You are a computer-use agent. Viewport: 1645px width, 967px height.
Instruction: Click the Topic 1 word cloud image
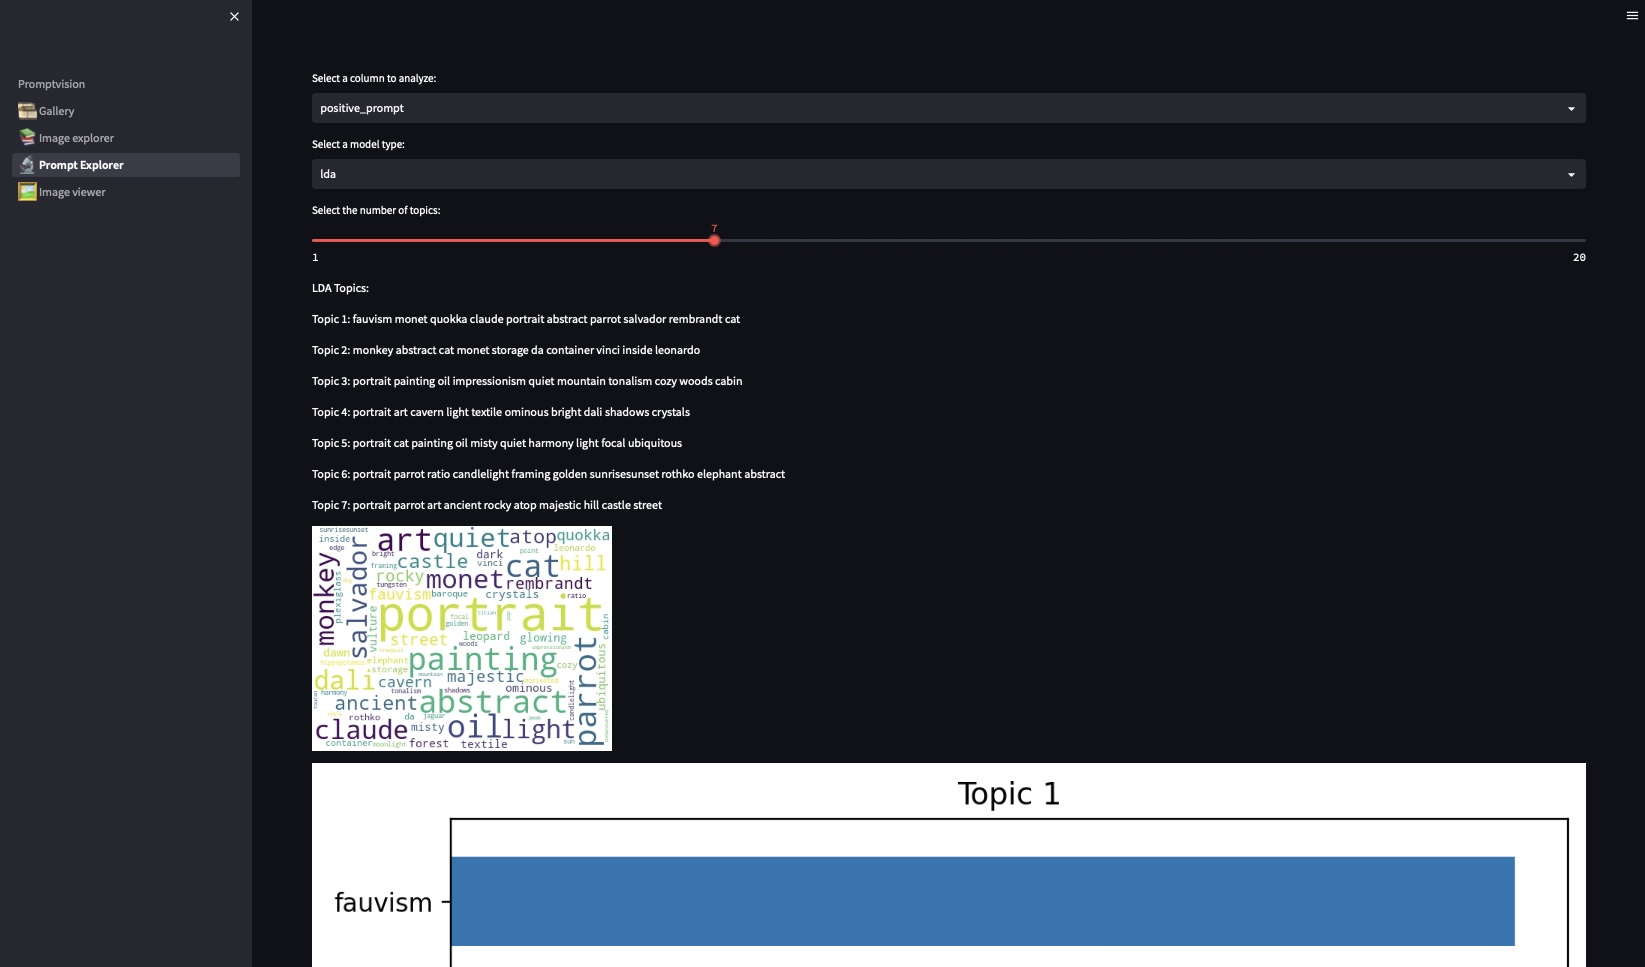tap(461, 638)
